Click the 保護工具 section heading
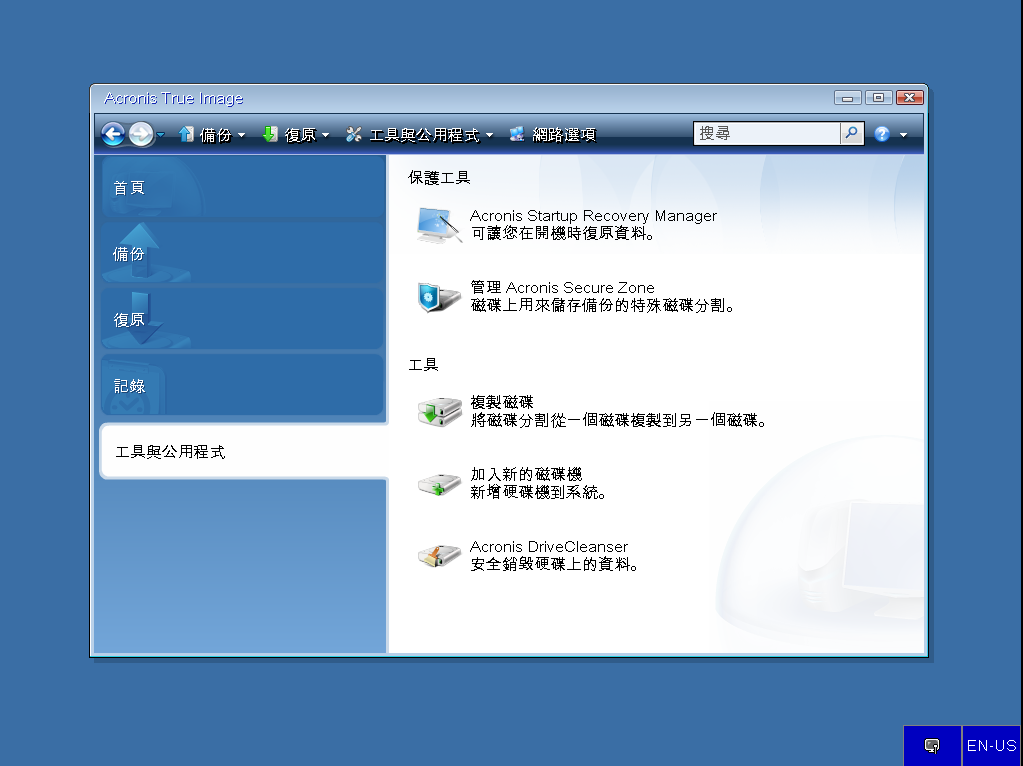 pyautogui.click(x=439, y=178)
